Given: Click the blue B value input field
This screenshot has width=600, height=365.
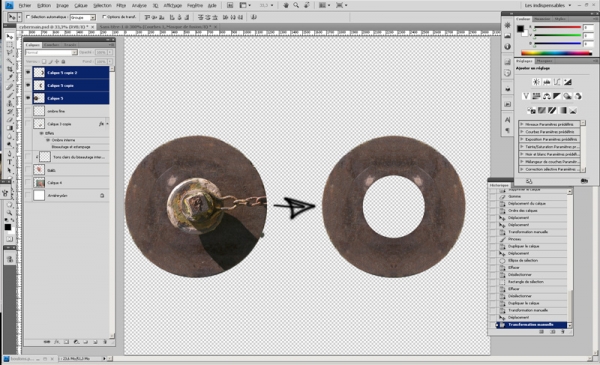Looking at the screenshot, I should point(589,44).
